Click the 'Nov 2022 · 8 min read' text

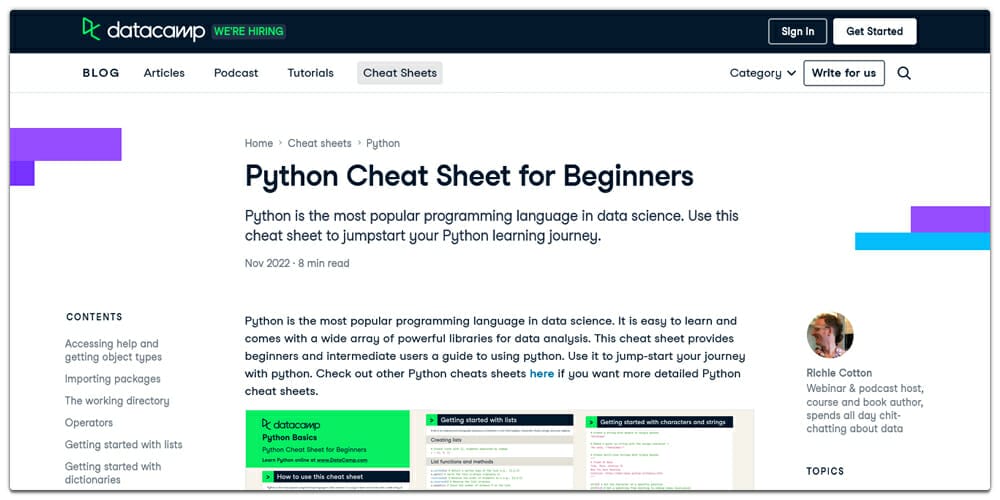[297, 263]
